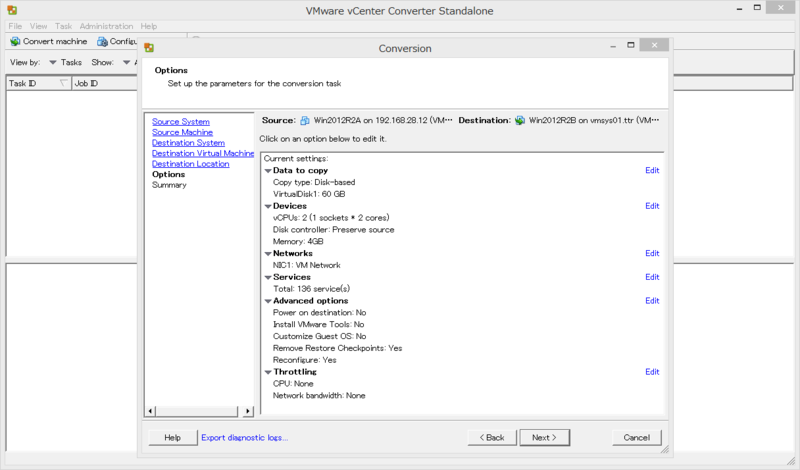The image size is (800, 470).
Task: Click the Task ID column header
Action: click(39, 83)
